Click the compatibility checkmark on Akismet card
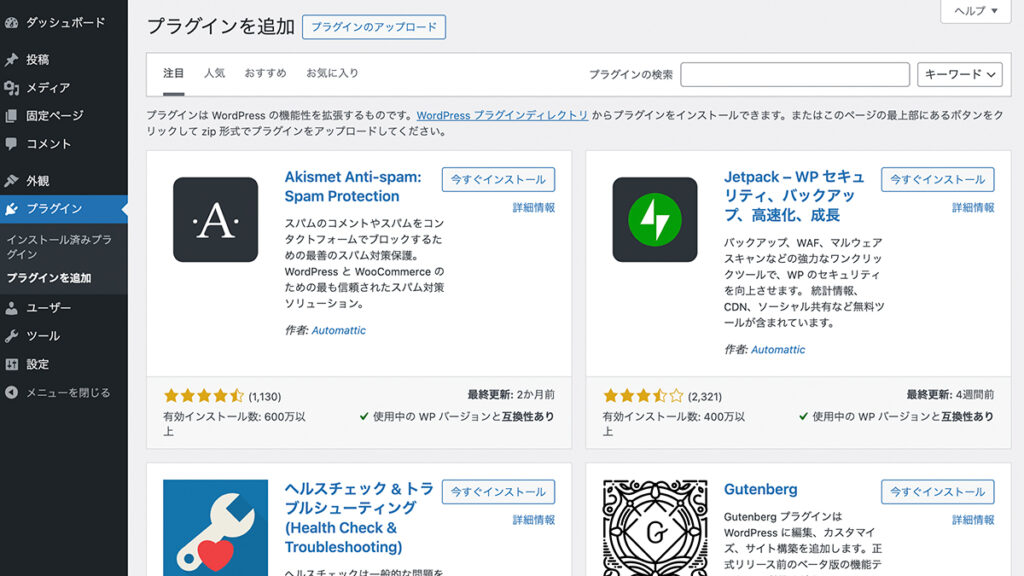The width and height of the screenshot is (1024, 576). (x=364, y=417)
